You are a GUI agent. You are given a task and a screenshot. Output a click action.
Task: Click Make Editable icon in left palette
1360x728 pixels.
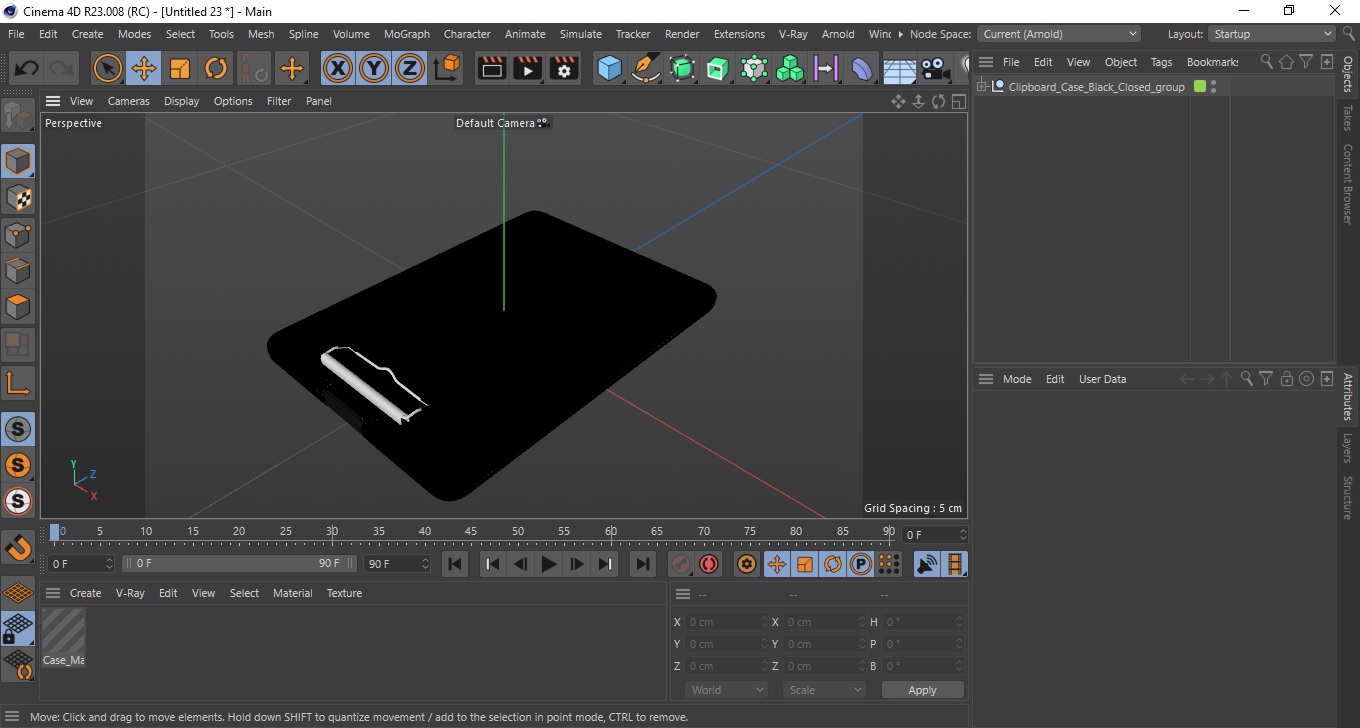pyautogui.click(x=18, y=116)
